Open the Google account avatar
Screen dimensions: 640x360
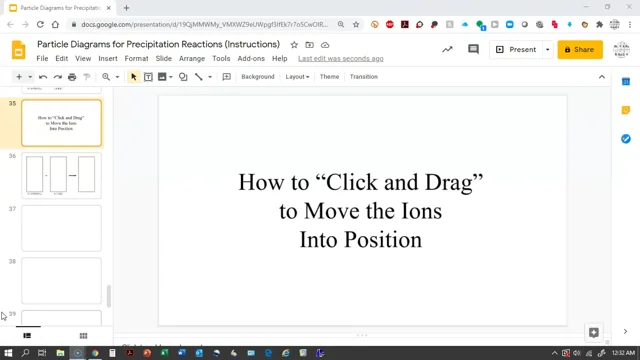pyautogui.click(x=621, y=49)
